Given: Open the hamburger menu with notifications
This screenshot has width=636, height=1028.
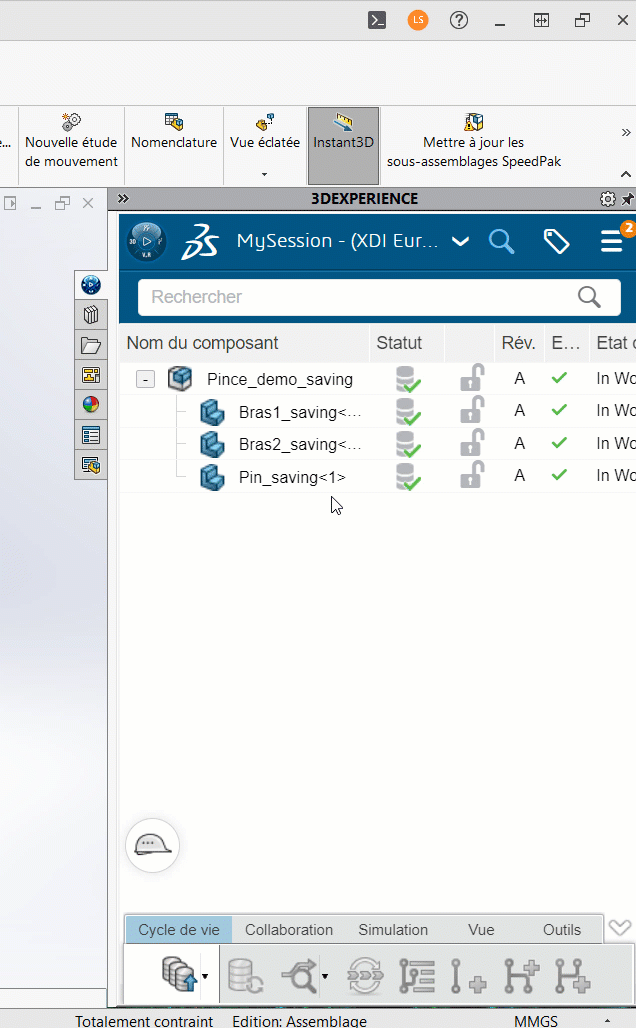Looking at the screenshot, I should coord(612,242).
